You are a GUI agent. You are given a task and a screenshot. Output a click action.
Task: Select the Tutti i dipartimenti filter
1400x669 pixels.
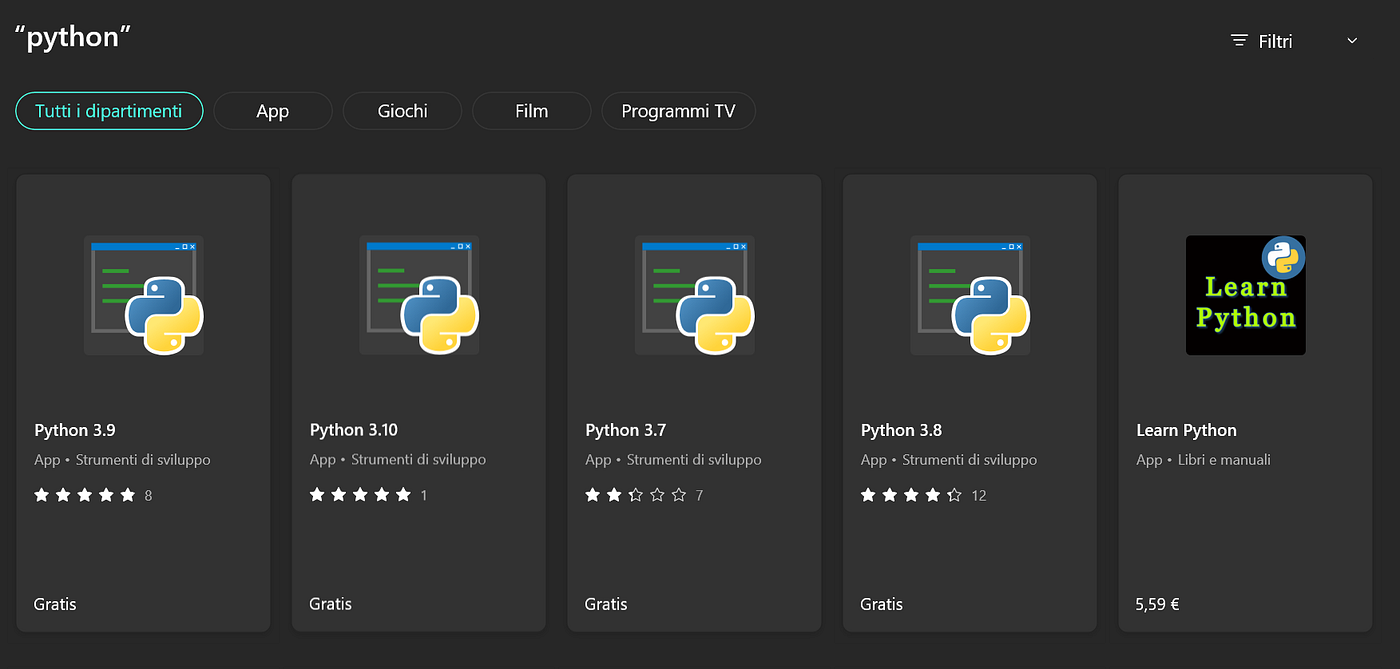click(109, 111)
